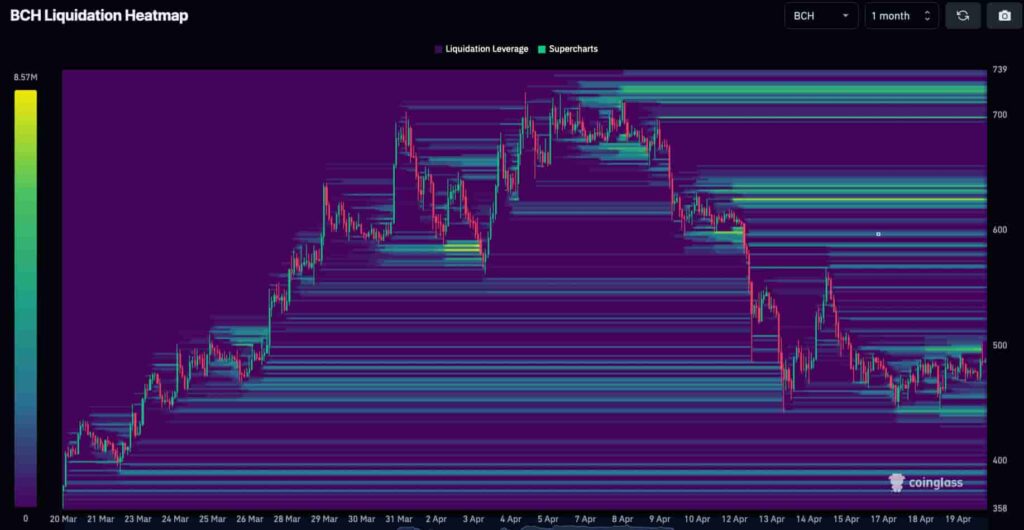The height and width of the screenshot is (530, 1024).
Task: Click the green Supercharts legend square
Action: 541,49
